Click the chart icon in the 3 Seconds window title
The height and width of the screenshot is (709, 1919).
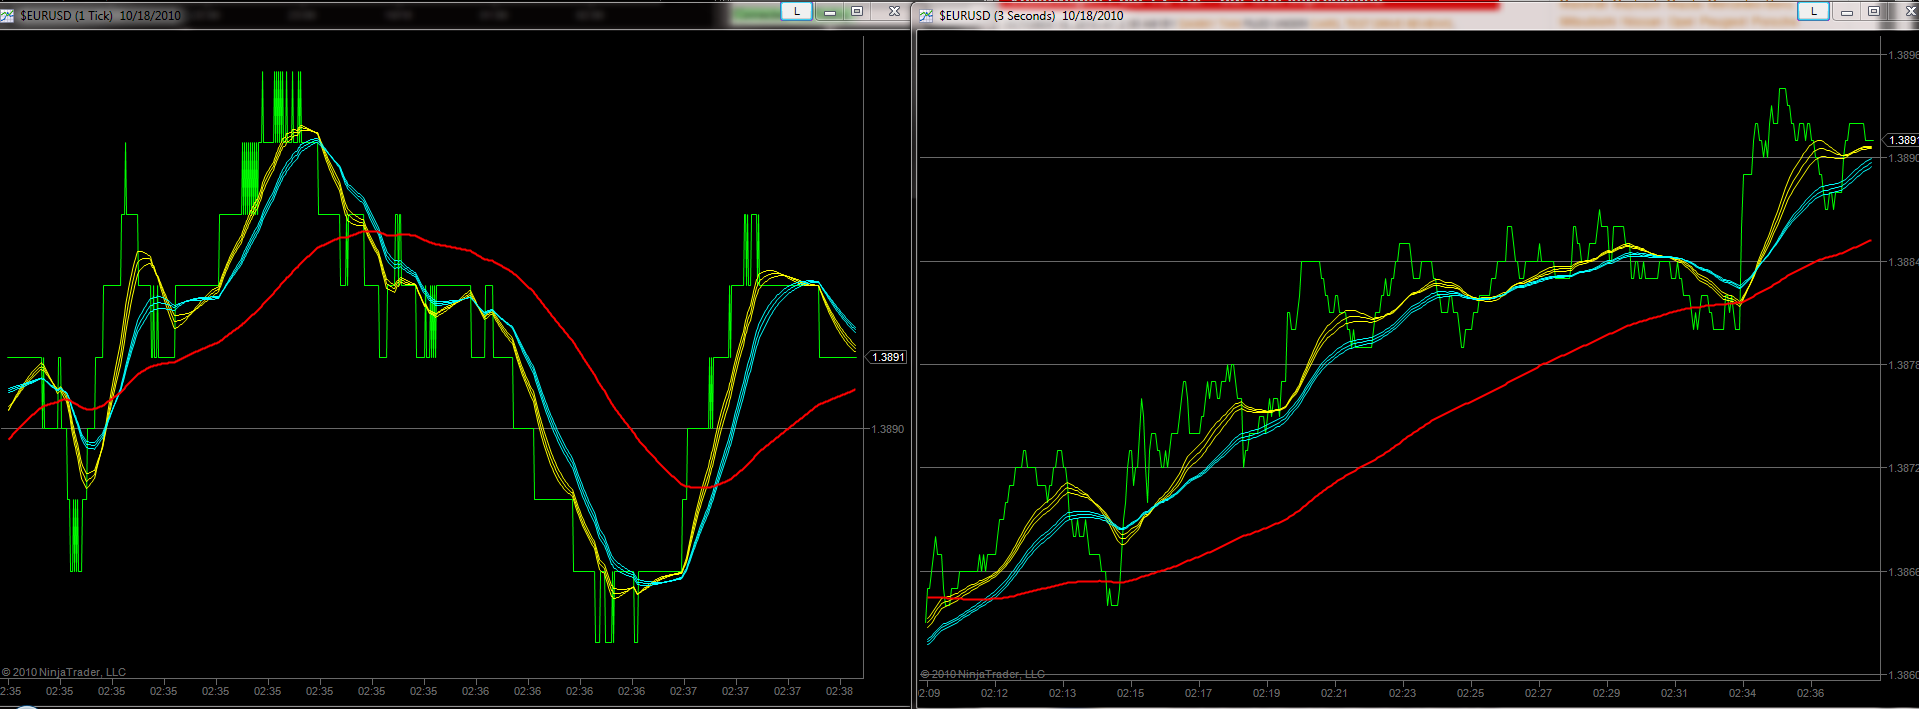pyautogui.click(x=926, y=15)
